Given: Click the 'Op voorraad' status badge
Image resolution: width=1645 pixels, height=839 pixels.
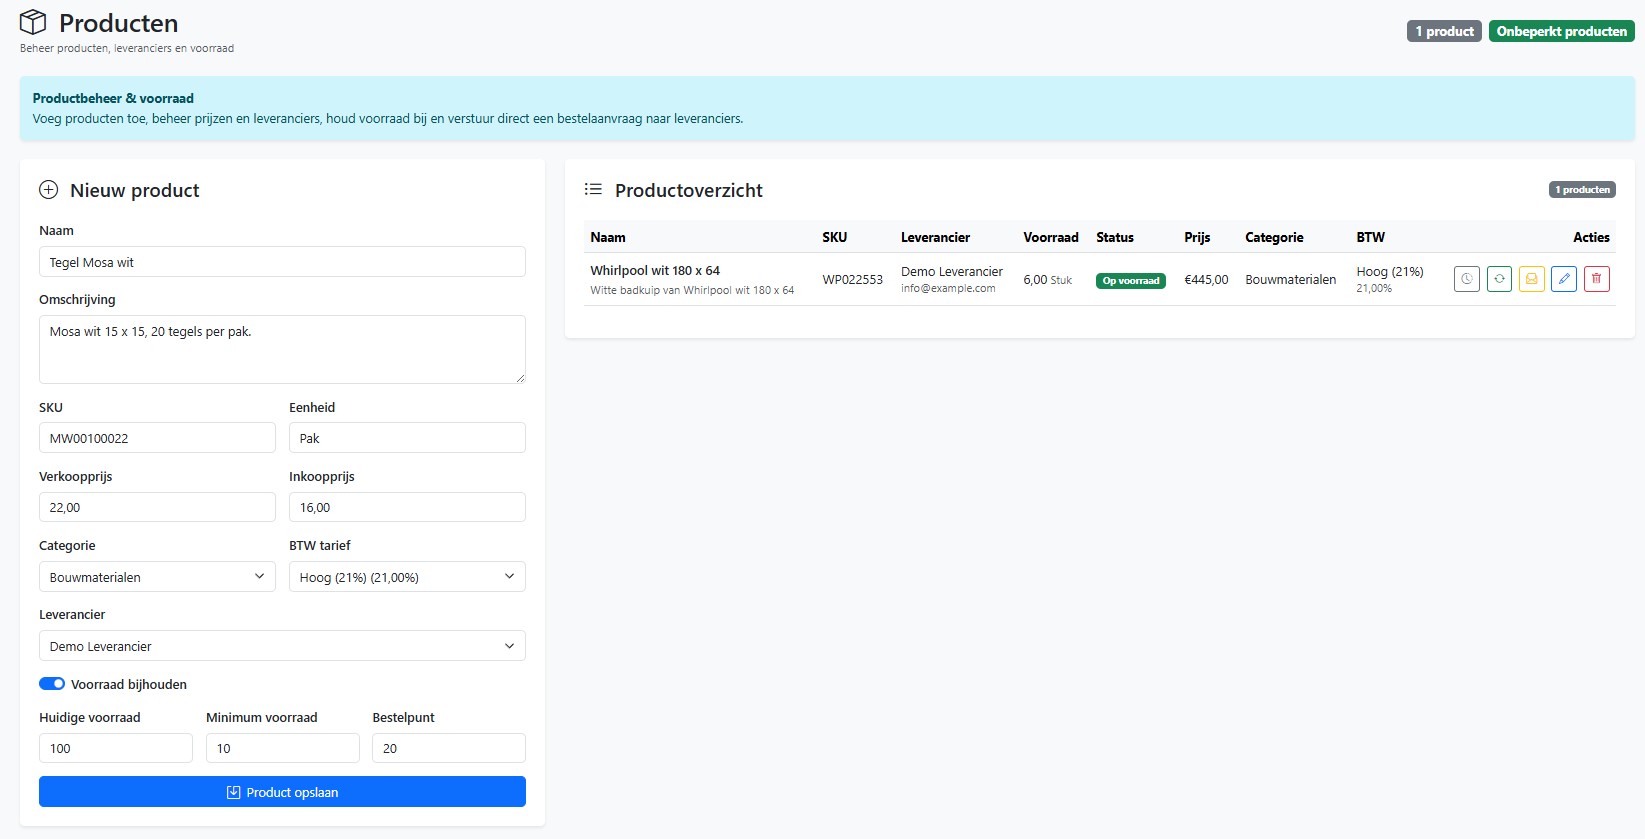Looking at the screenshot, I should pyautogui.click(x=1131, y=281).
